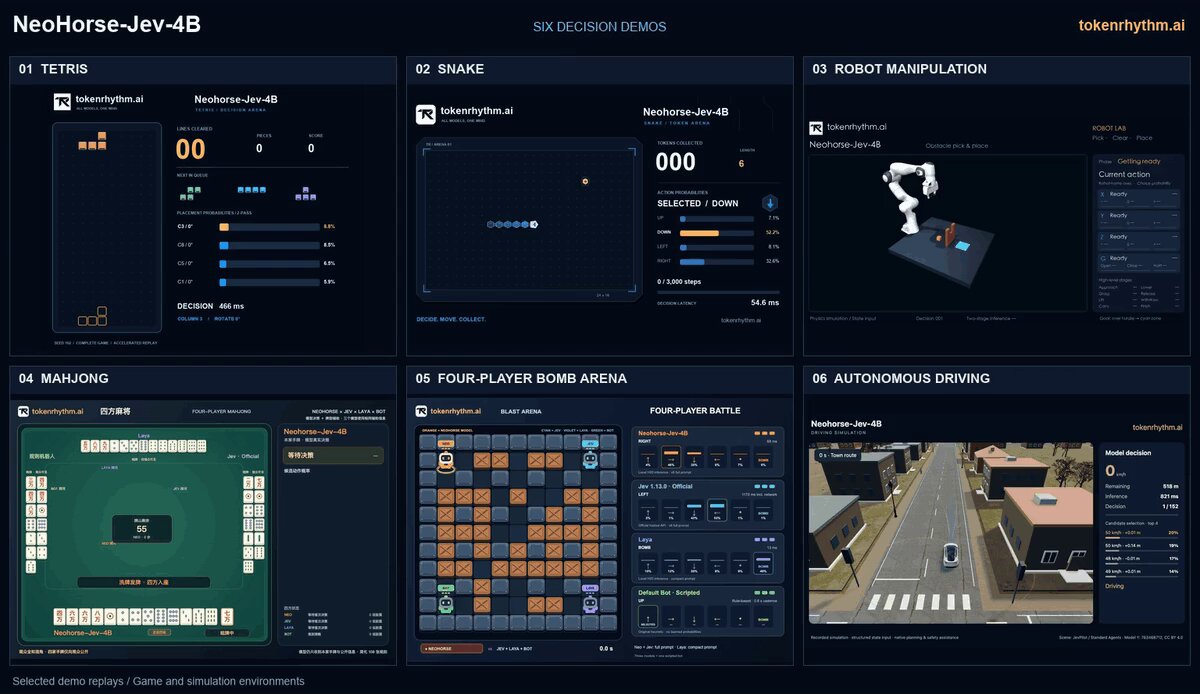This screenshot has width=1200, height=694.
Task: Select the cyan Jev robot in the blast arena
Action: click(x=590, y=459)
